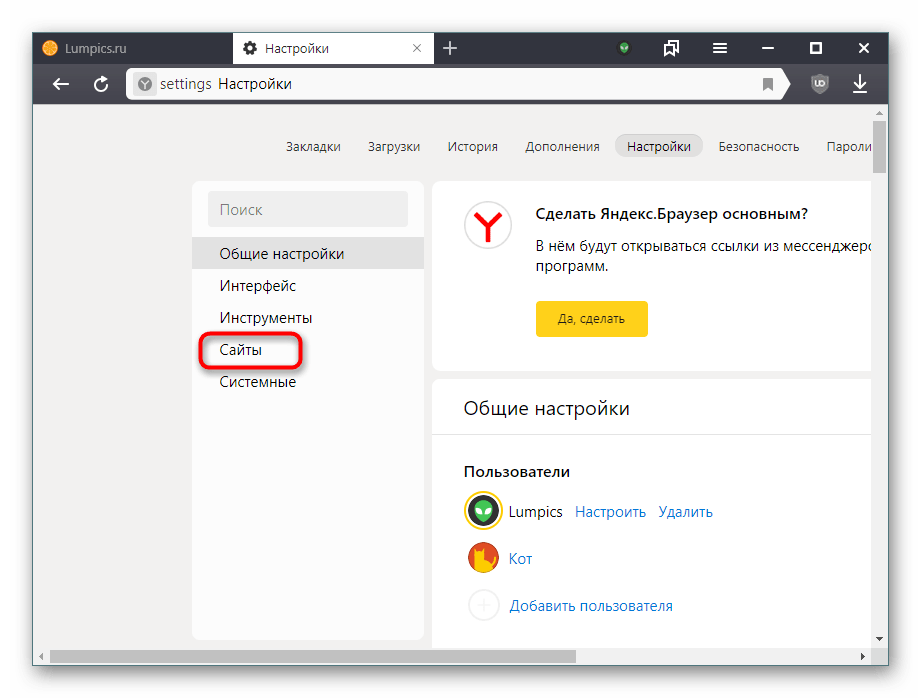Click the Lumpics user name text
This screenshot has height=698, width=921.
[x=535, y=512]
